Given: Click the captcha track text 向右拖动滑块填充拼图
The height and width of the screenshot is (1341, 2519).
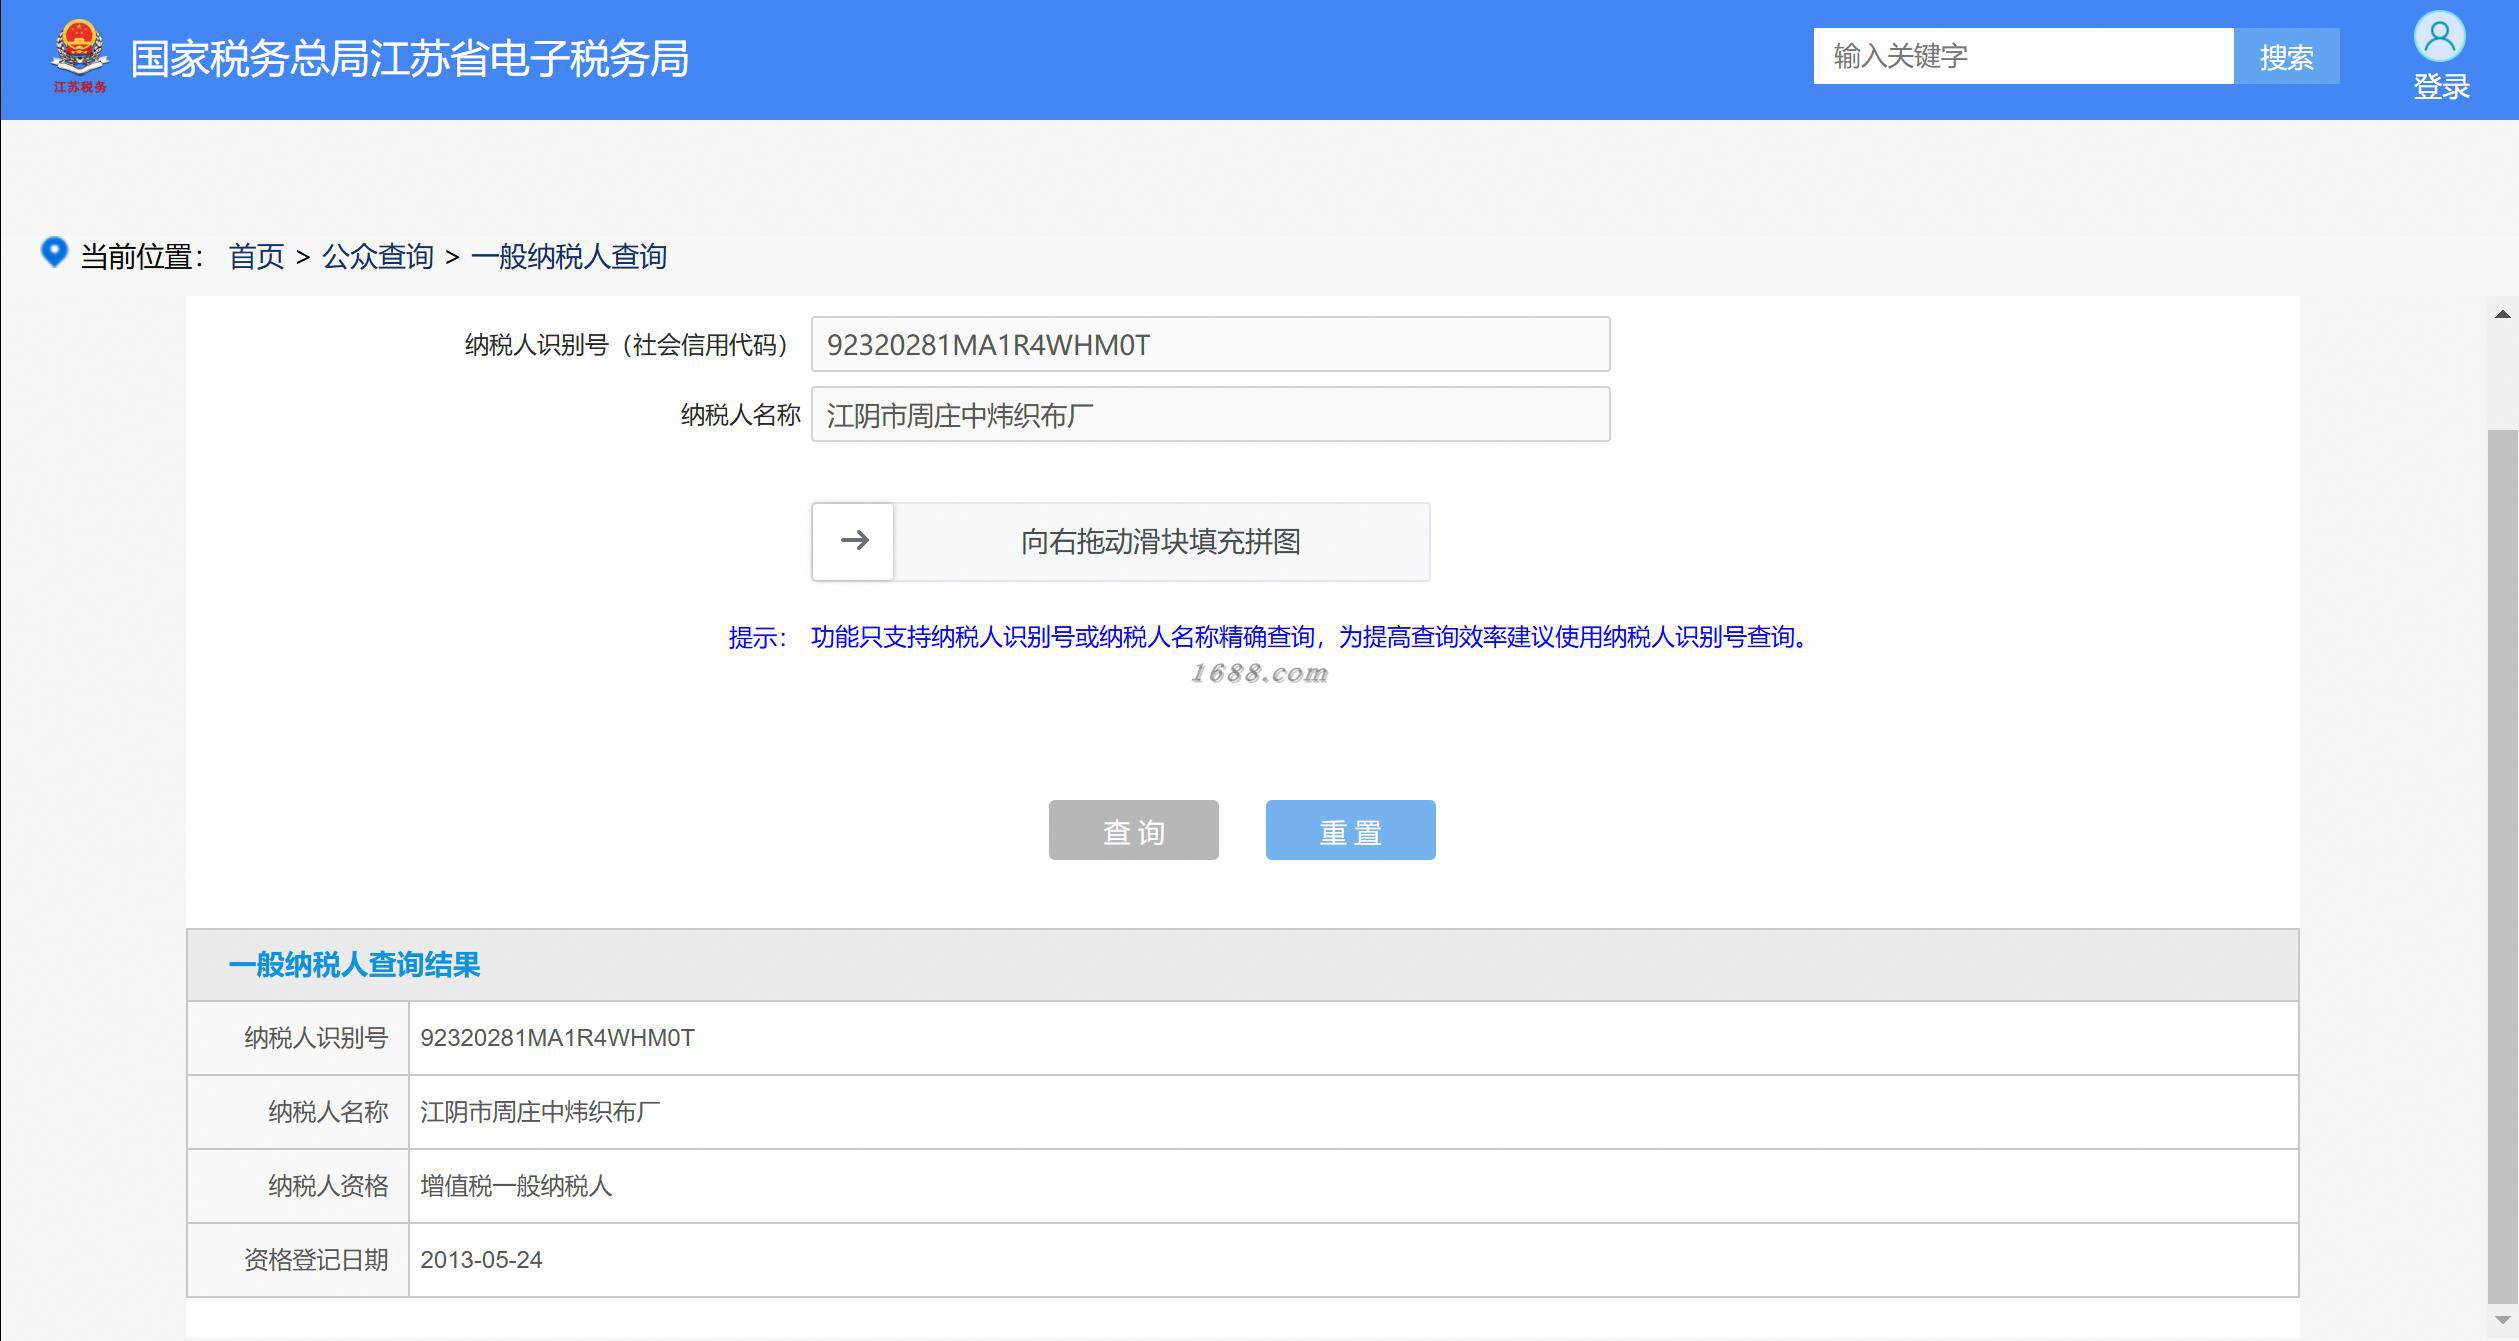Looking at the screenshot, I should pyautogui.click(x=1160, y=541).
